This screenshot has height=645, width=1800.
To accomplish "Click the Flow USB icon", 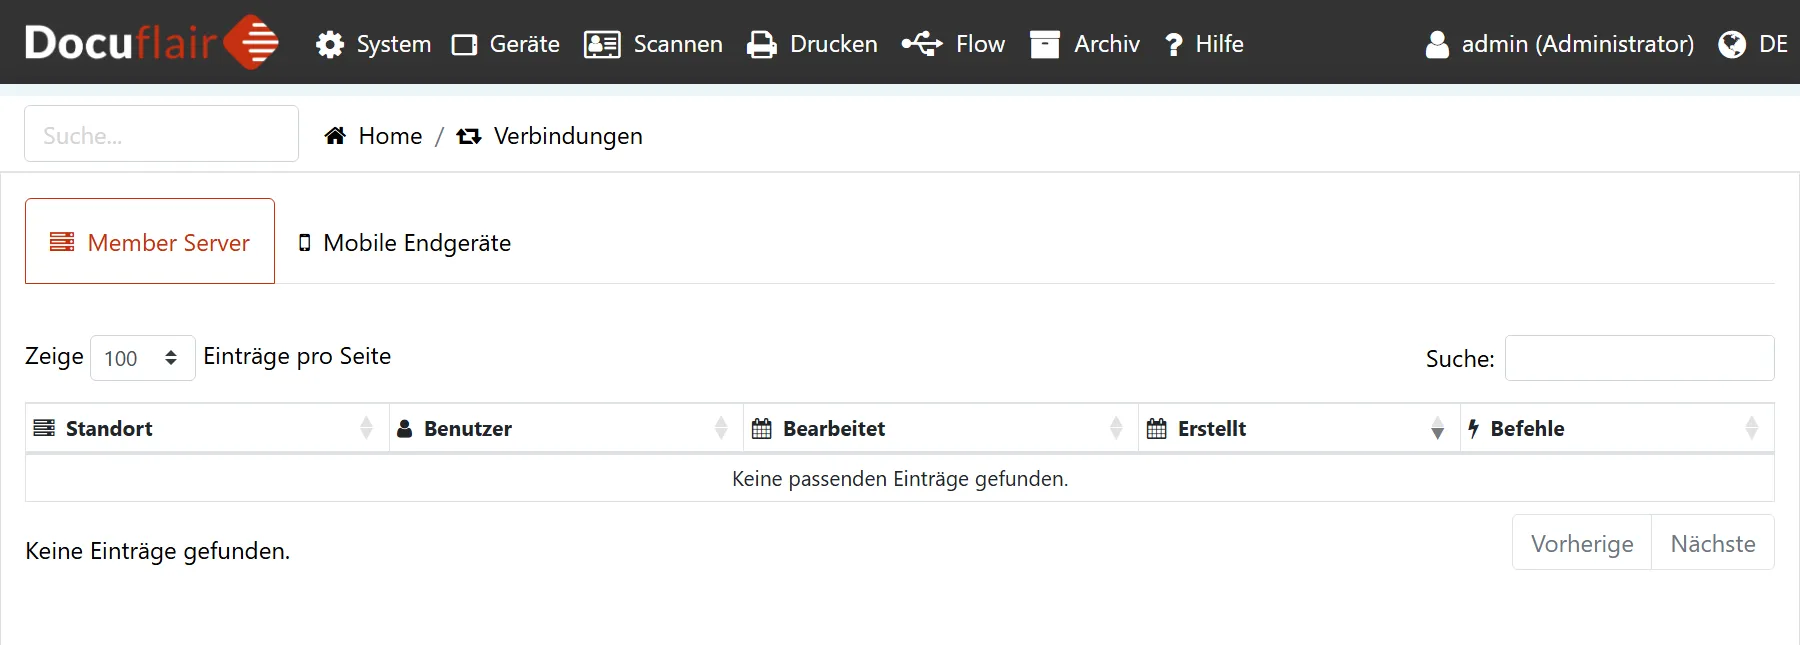I will coord(922,44).
